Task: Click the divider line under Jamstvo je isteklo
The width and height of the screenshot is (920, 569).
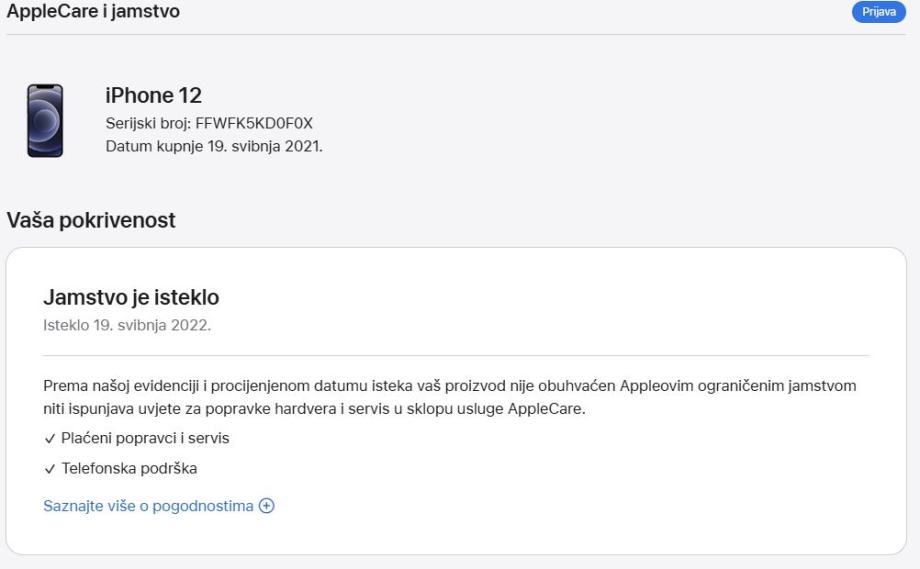Action: tap(456, 355)
